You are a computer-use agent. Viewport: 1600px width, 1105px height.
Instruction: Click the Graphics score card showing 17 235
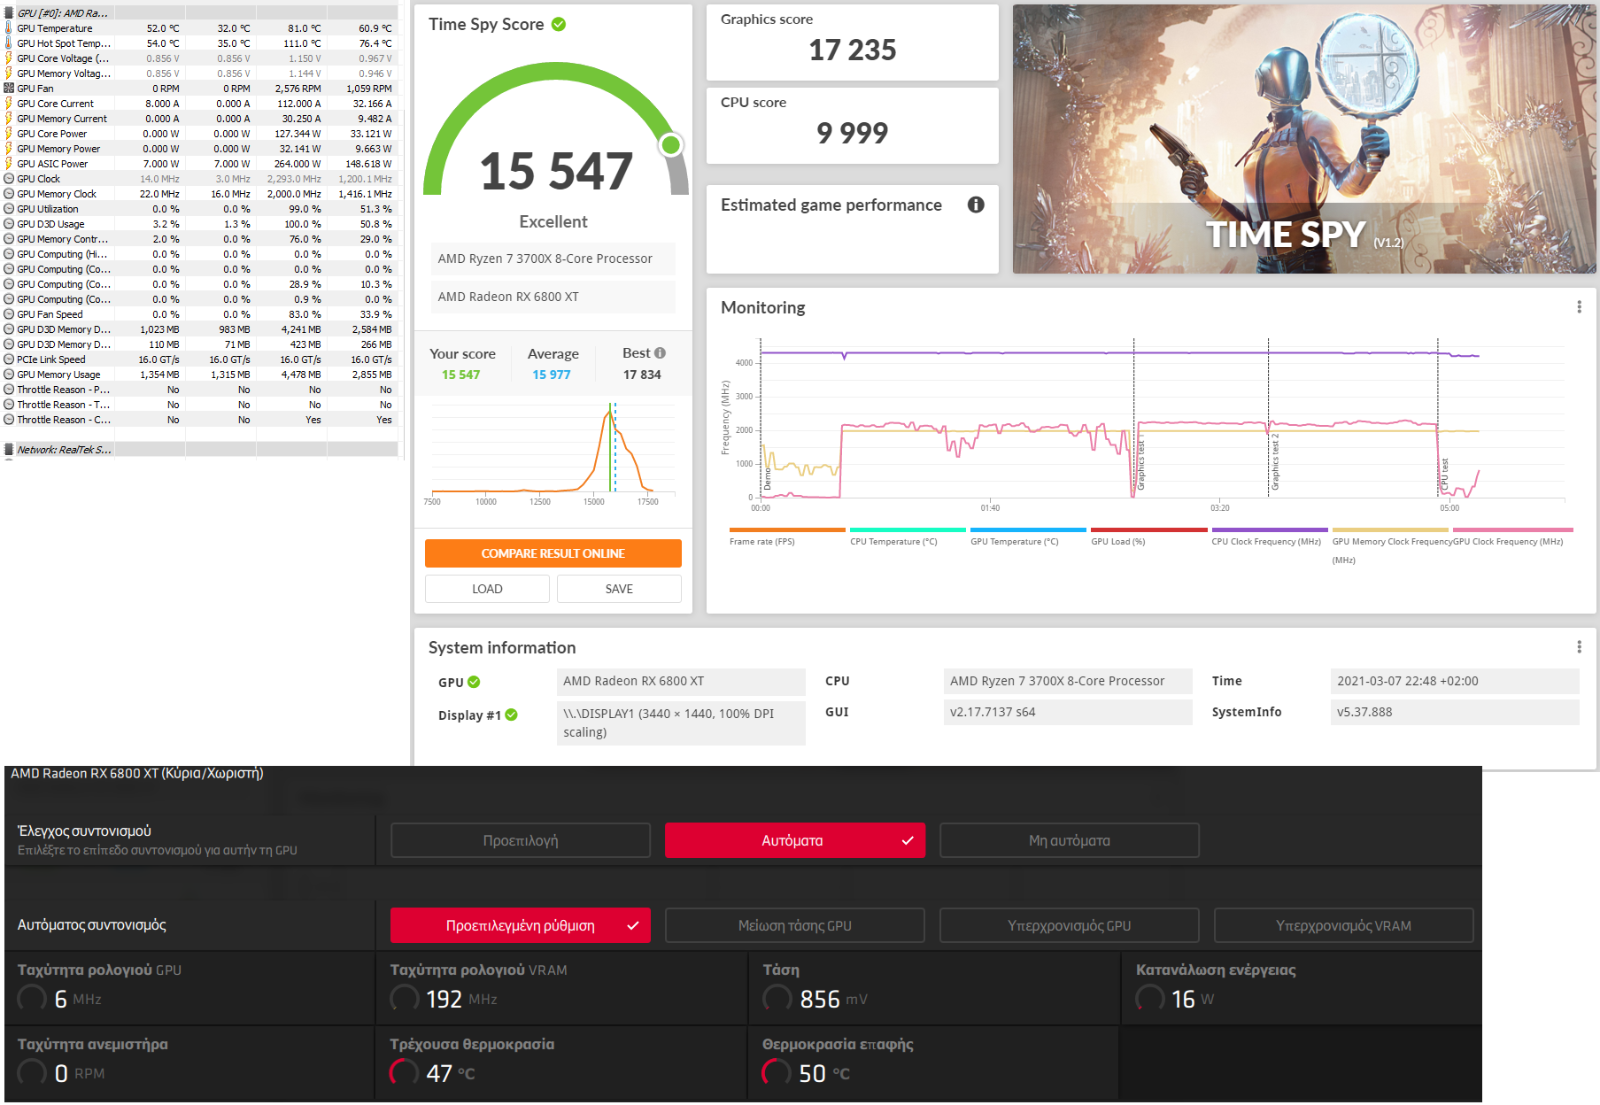(x=852, y=43)
